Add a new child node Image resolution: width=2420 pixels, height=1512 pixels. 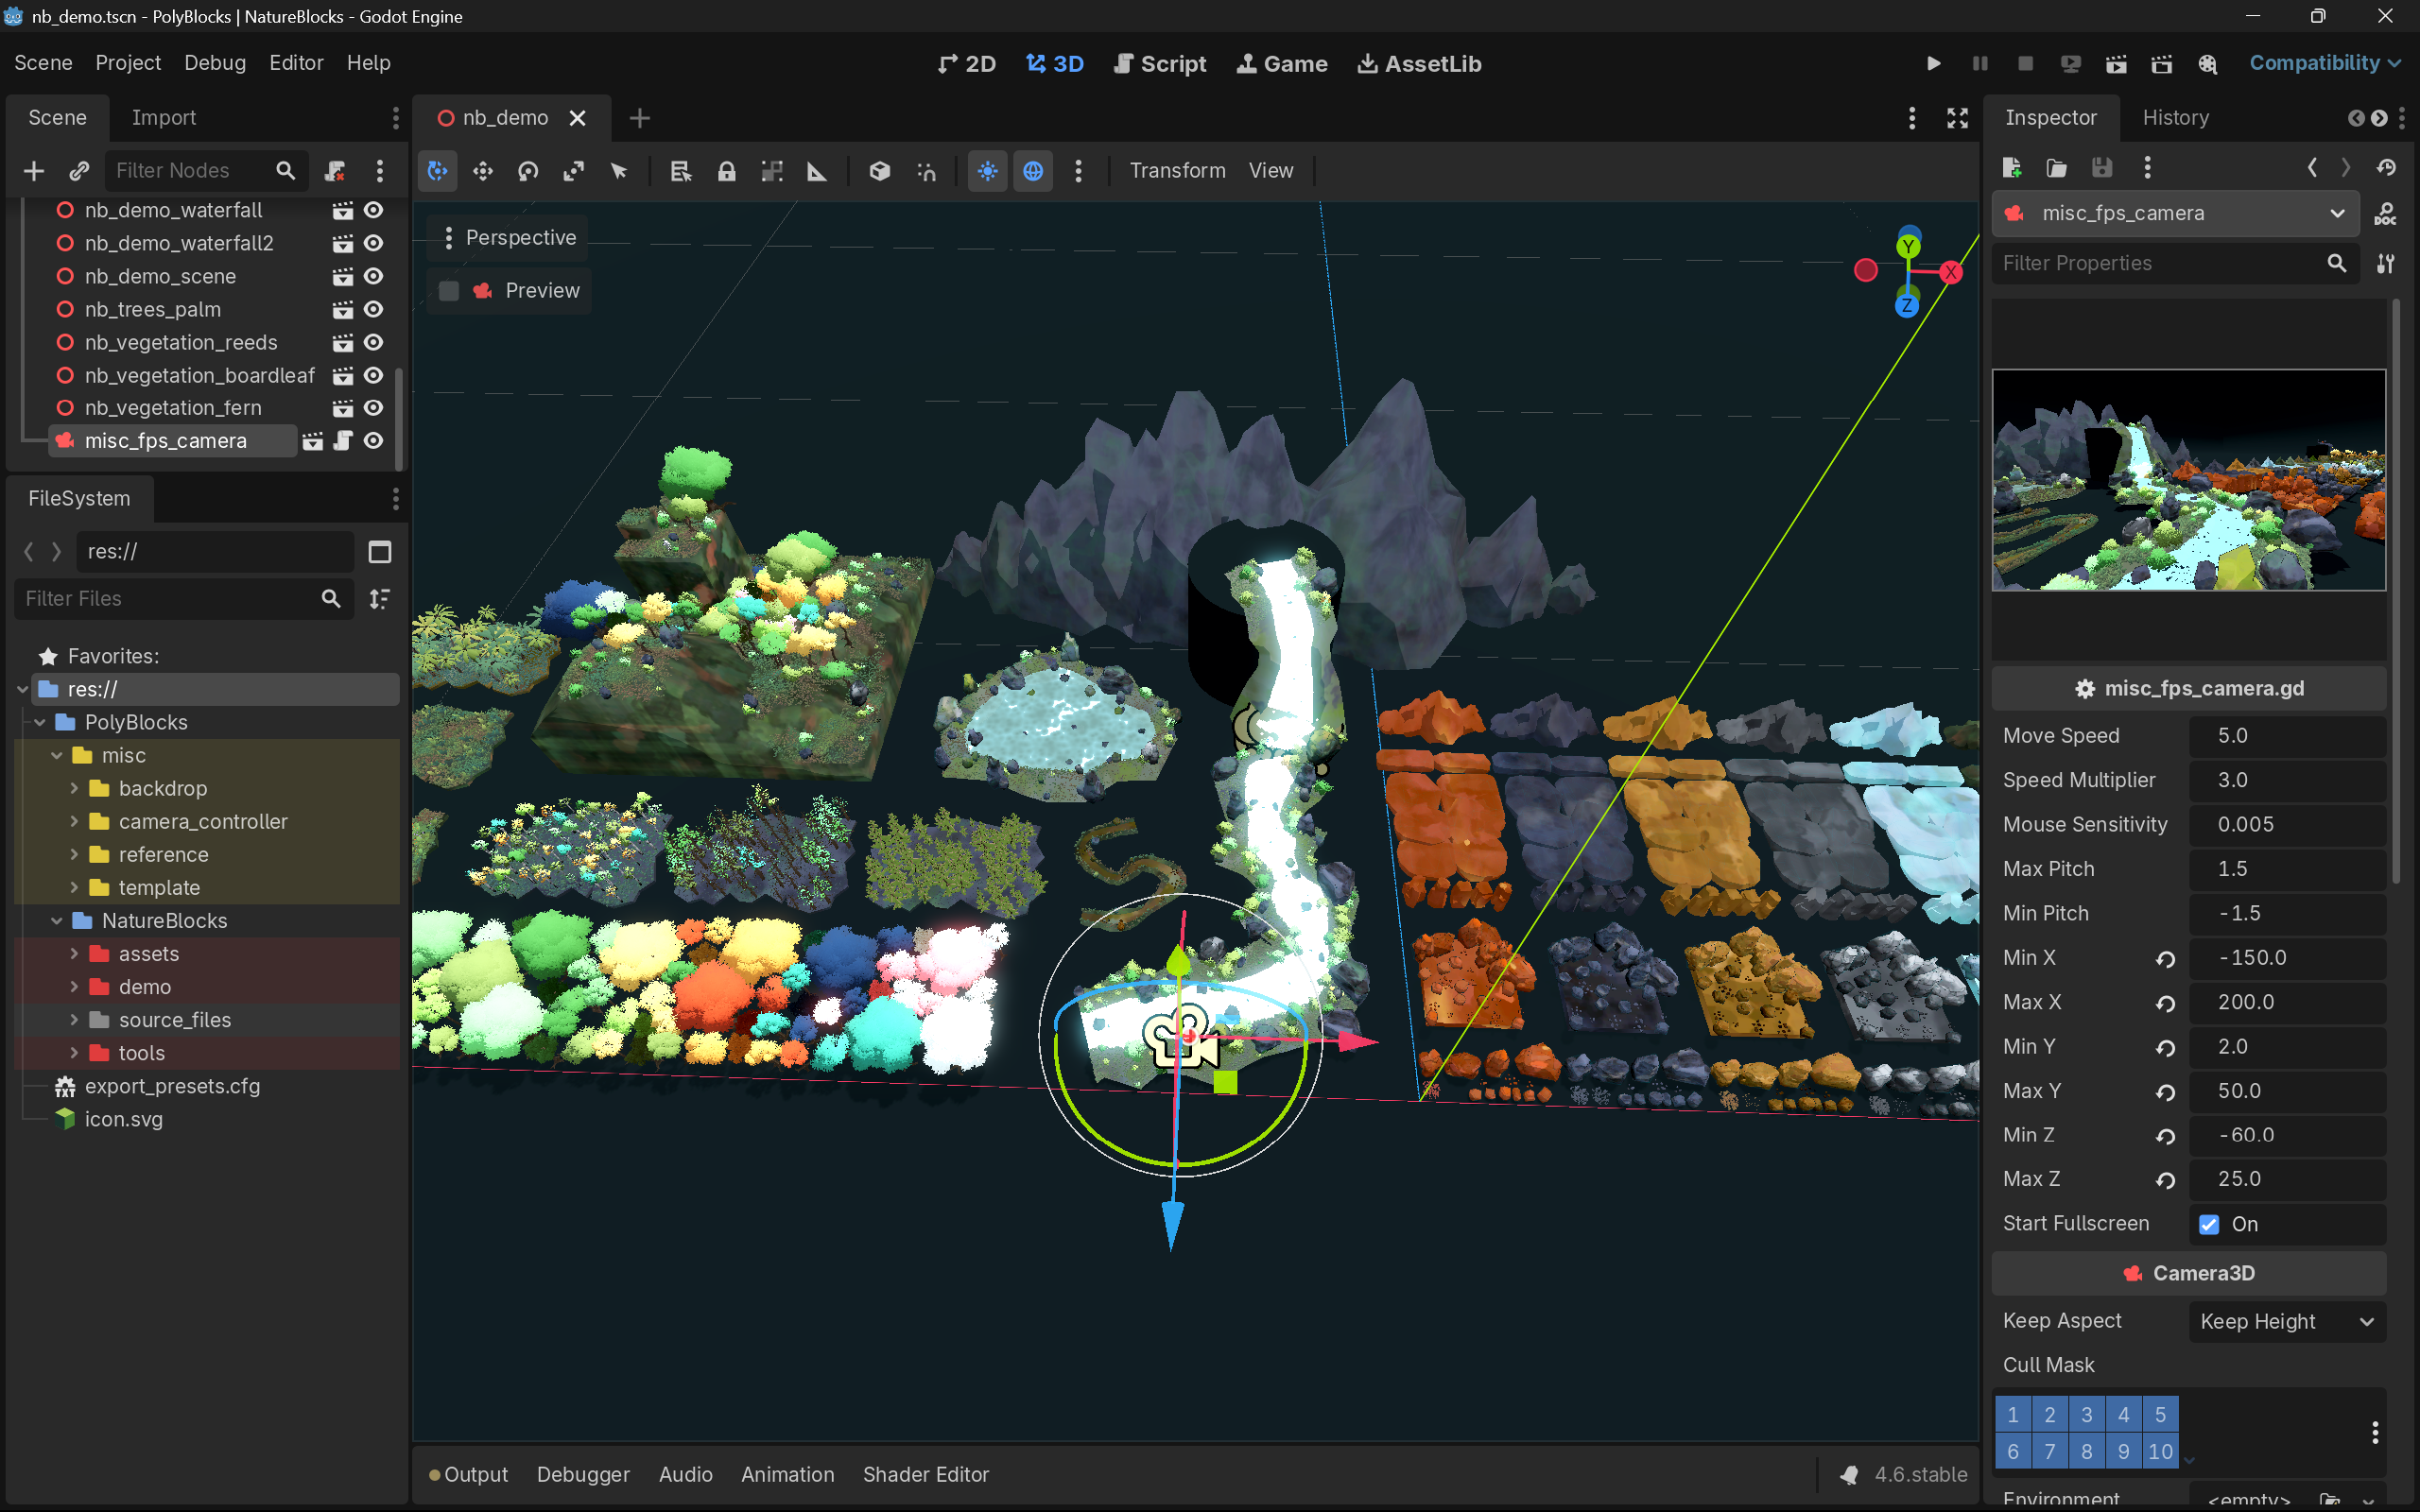pos(34,171)
